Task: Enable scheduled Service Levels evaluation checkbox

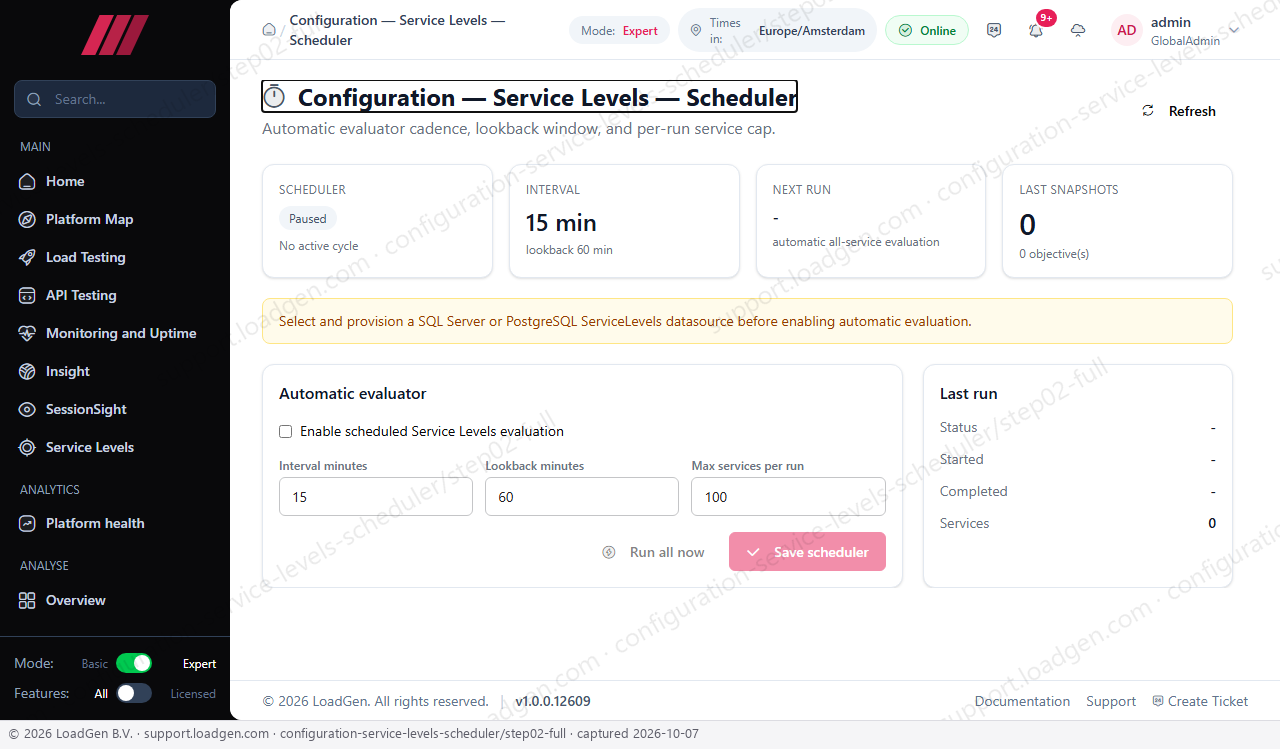Action: pos(286,431)
